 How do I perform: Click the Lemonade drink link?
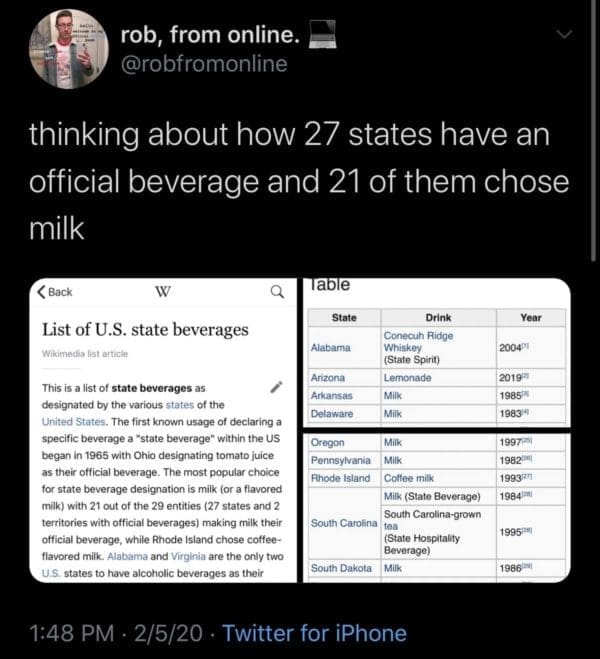pos(407,378)
